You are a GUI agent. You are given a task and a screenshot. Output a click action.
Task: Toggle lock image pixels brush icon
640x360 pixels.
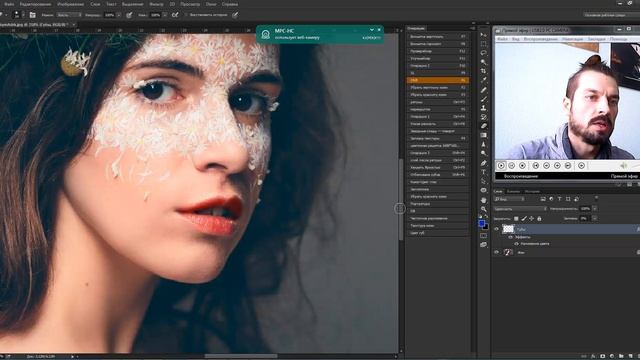tap(524, 219)
